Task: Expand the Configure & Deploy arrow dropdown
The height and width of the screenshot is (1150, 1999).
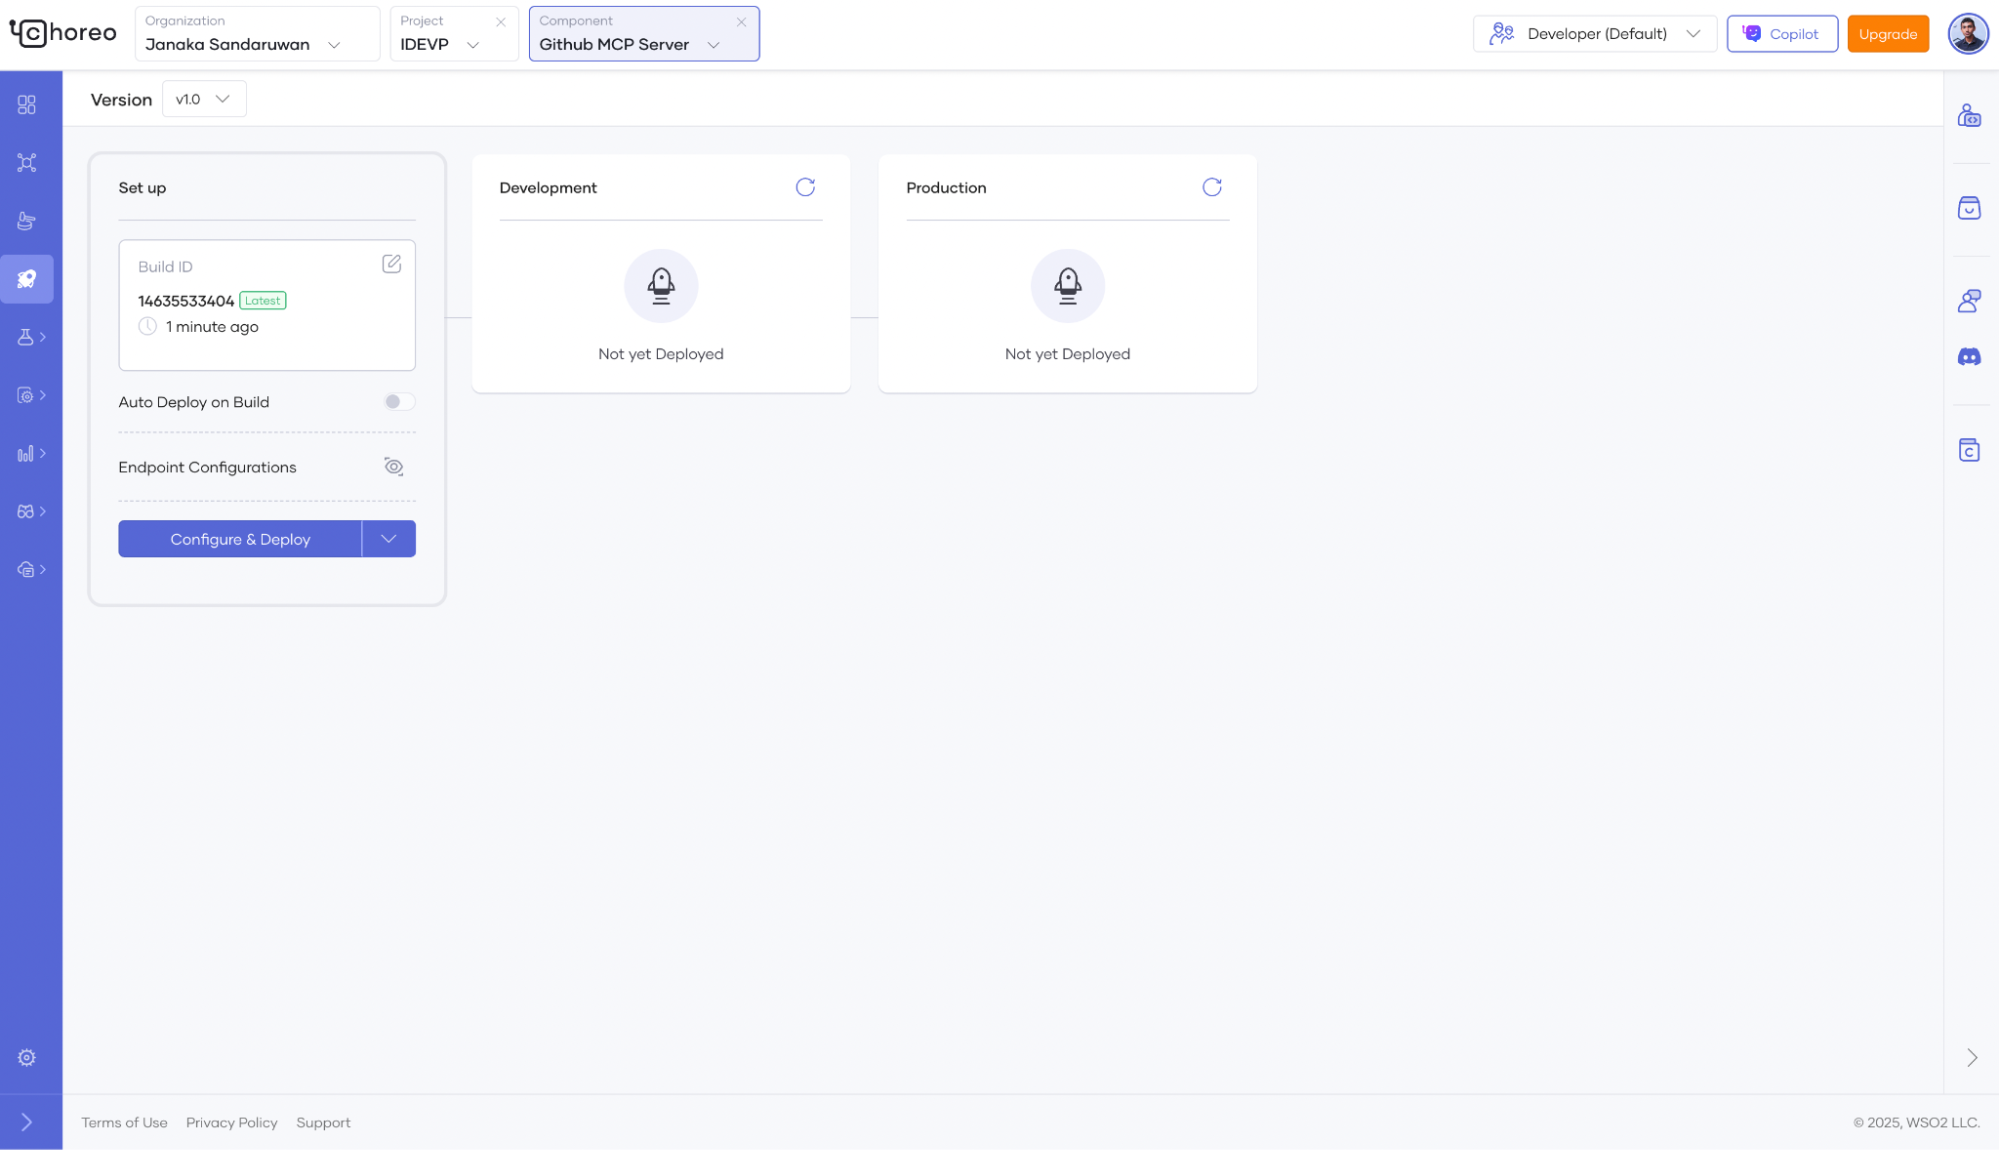Action: (x=389, y=539)
